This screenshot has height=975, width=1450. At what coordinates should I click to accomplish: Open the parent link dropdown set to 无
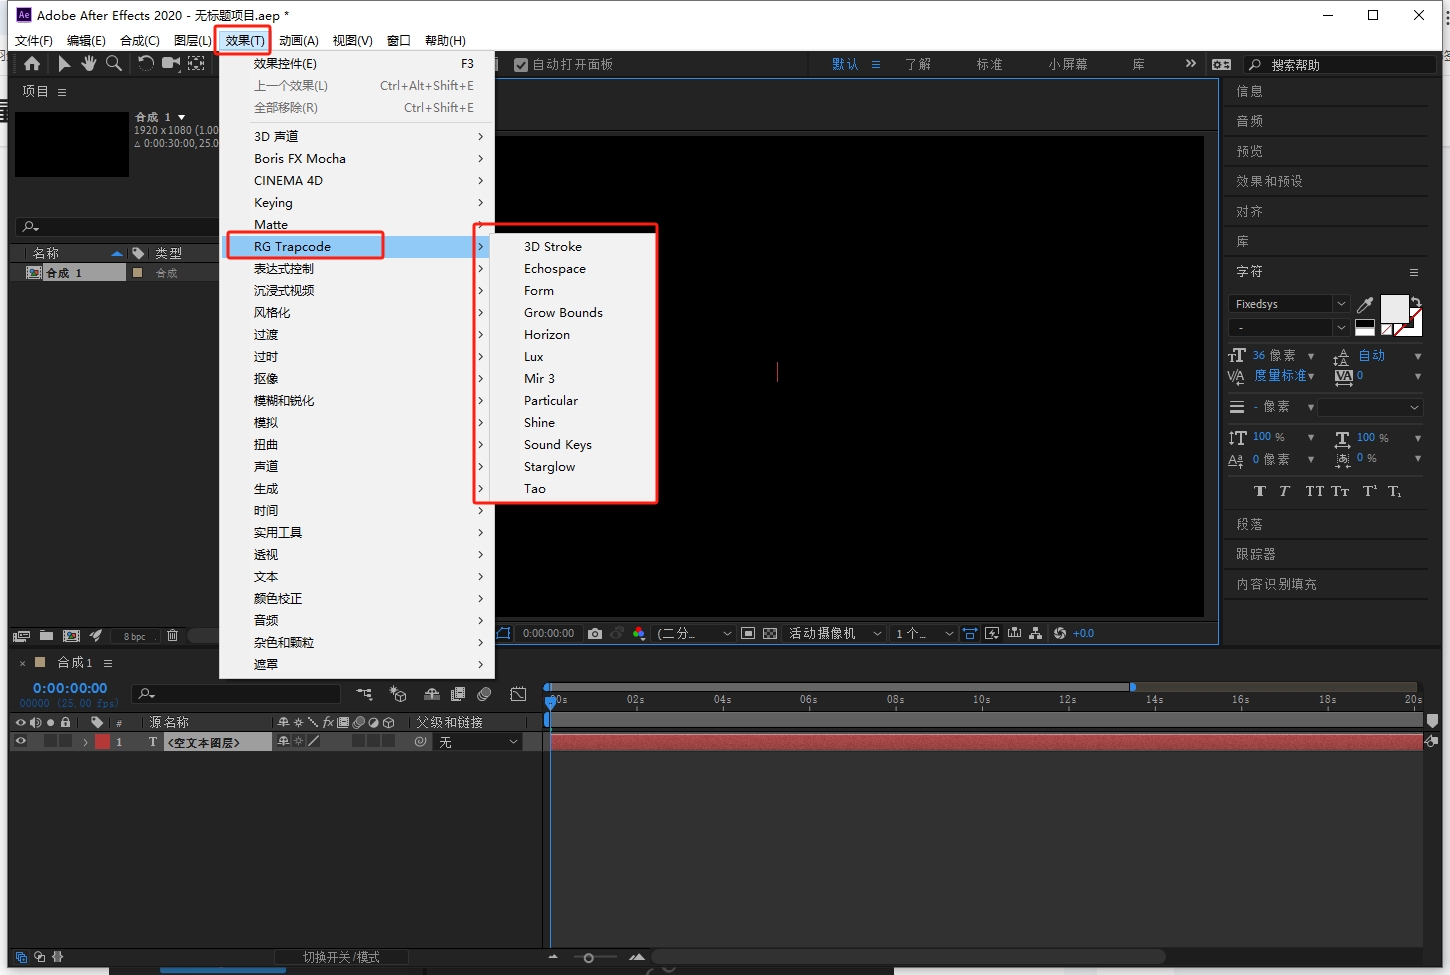[x=479, y=742]
